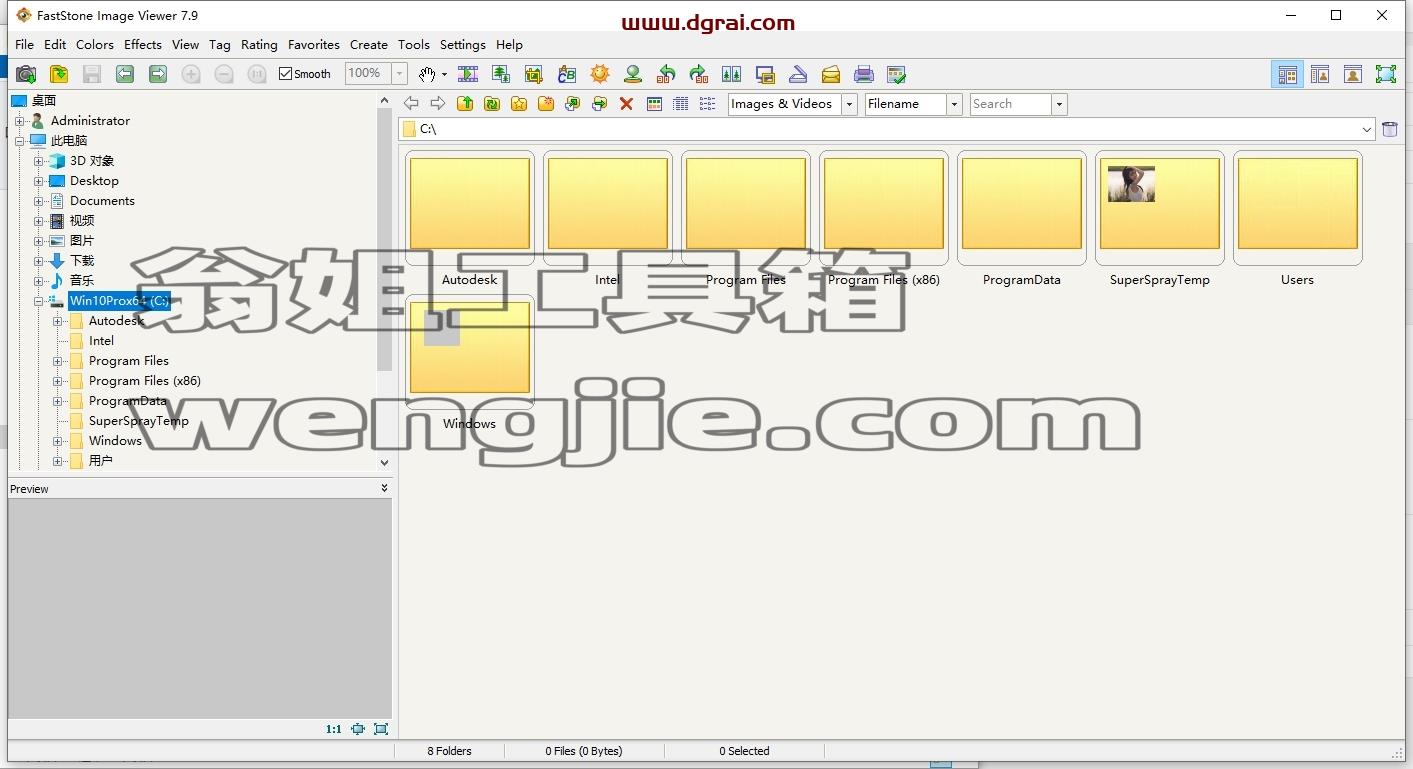Screen dimensions: 1413x769
Task: Open the Favorites menu
Action: tap(314, 45)
